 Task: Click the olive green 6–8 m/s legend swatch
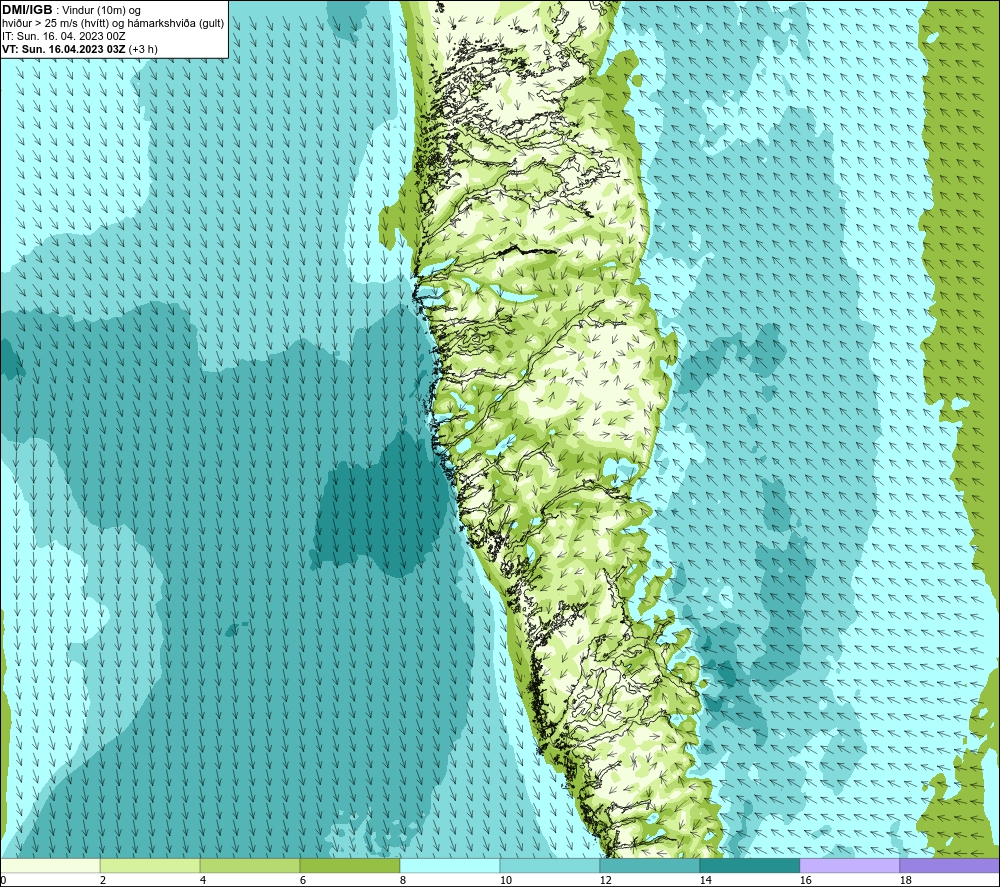pos(349,865)
